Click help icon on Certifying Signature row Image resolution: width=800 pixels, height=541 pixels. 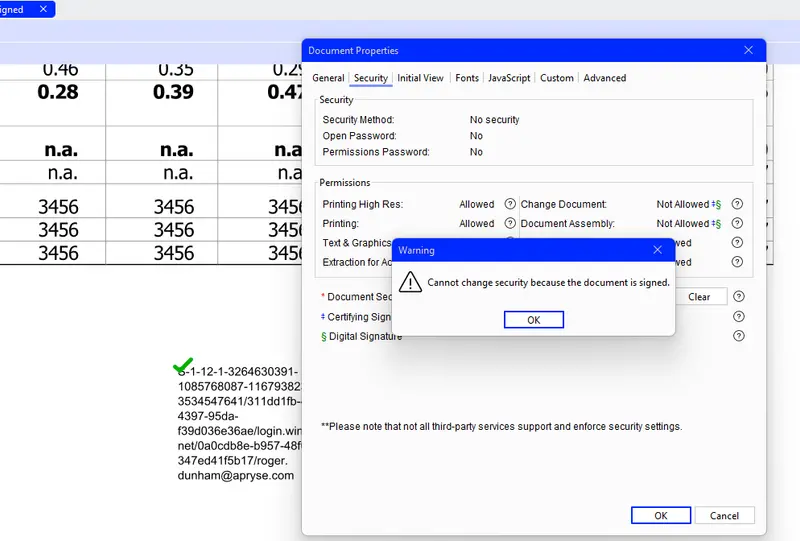(739, 316)
